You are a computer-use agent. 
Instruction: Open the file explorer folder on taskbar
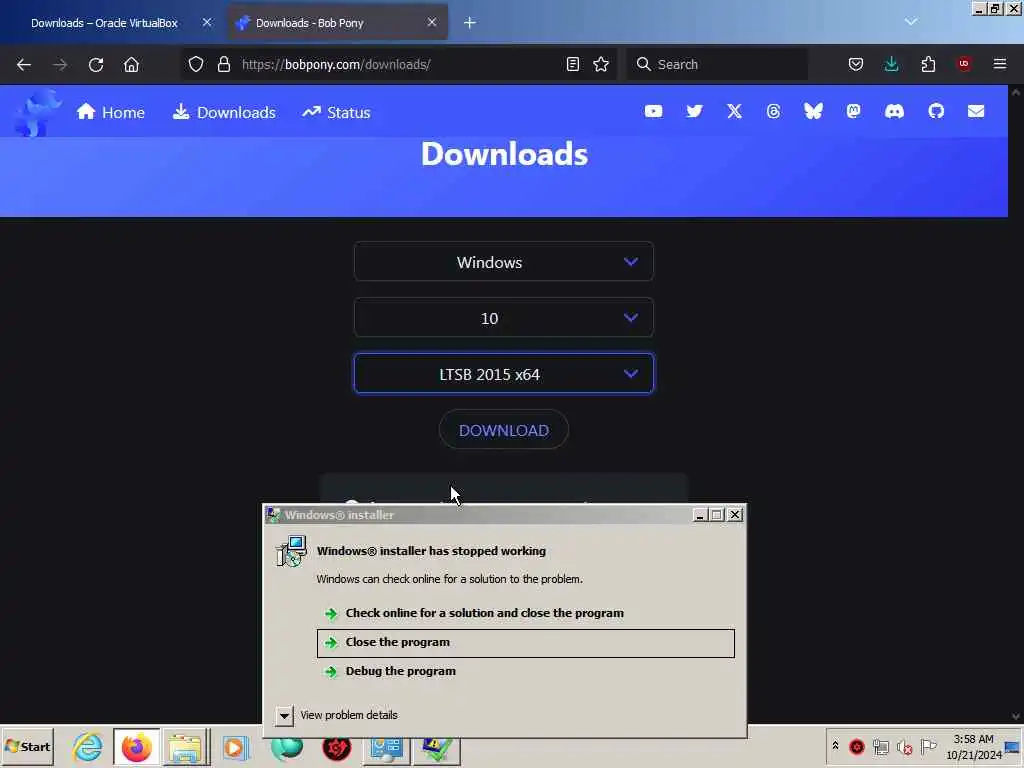coord(185,747)
